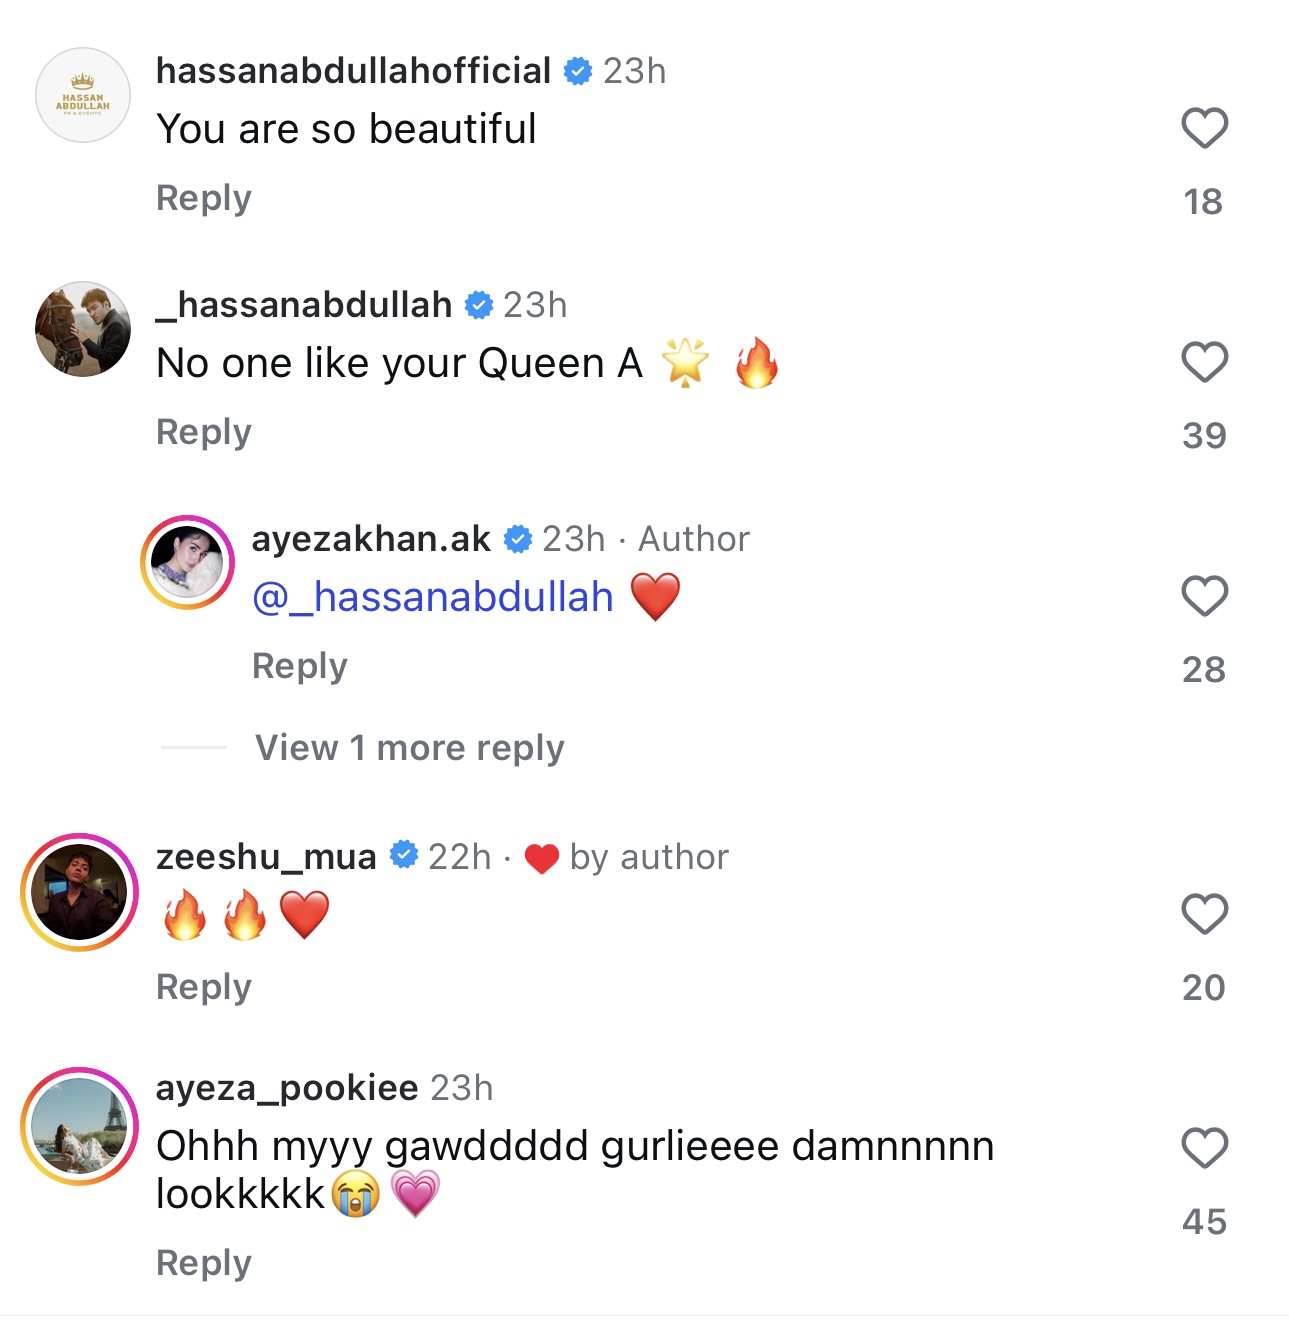Like hassanabdullahofficial's "You are so beautiful" comment

click(x=1204, y=128)
